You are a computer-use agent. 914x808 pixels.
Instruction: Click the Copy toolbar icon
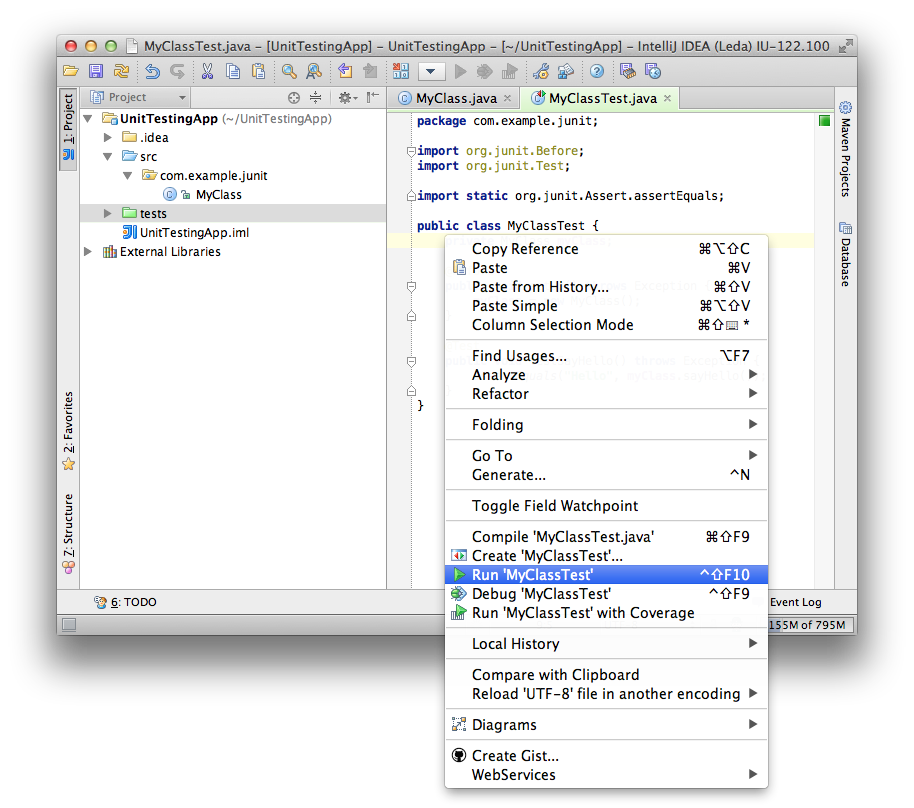(x=233, y=71)
